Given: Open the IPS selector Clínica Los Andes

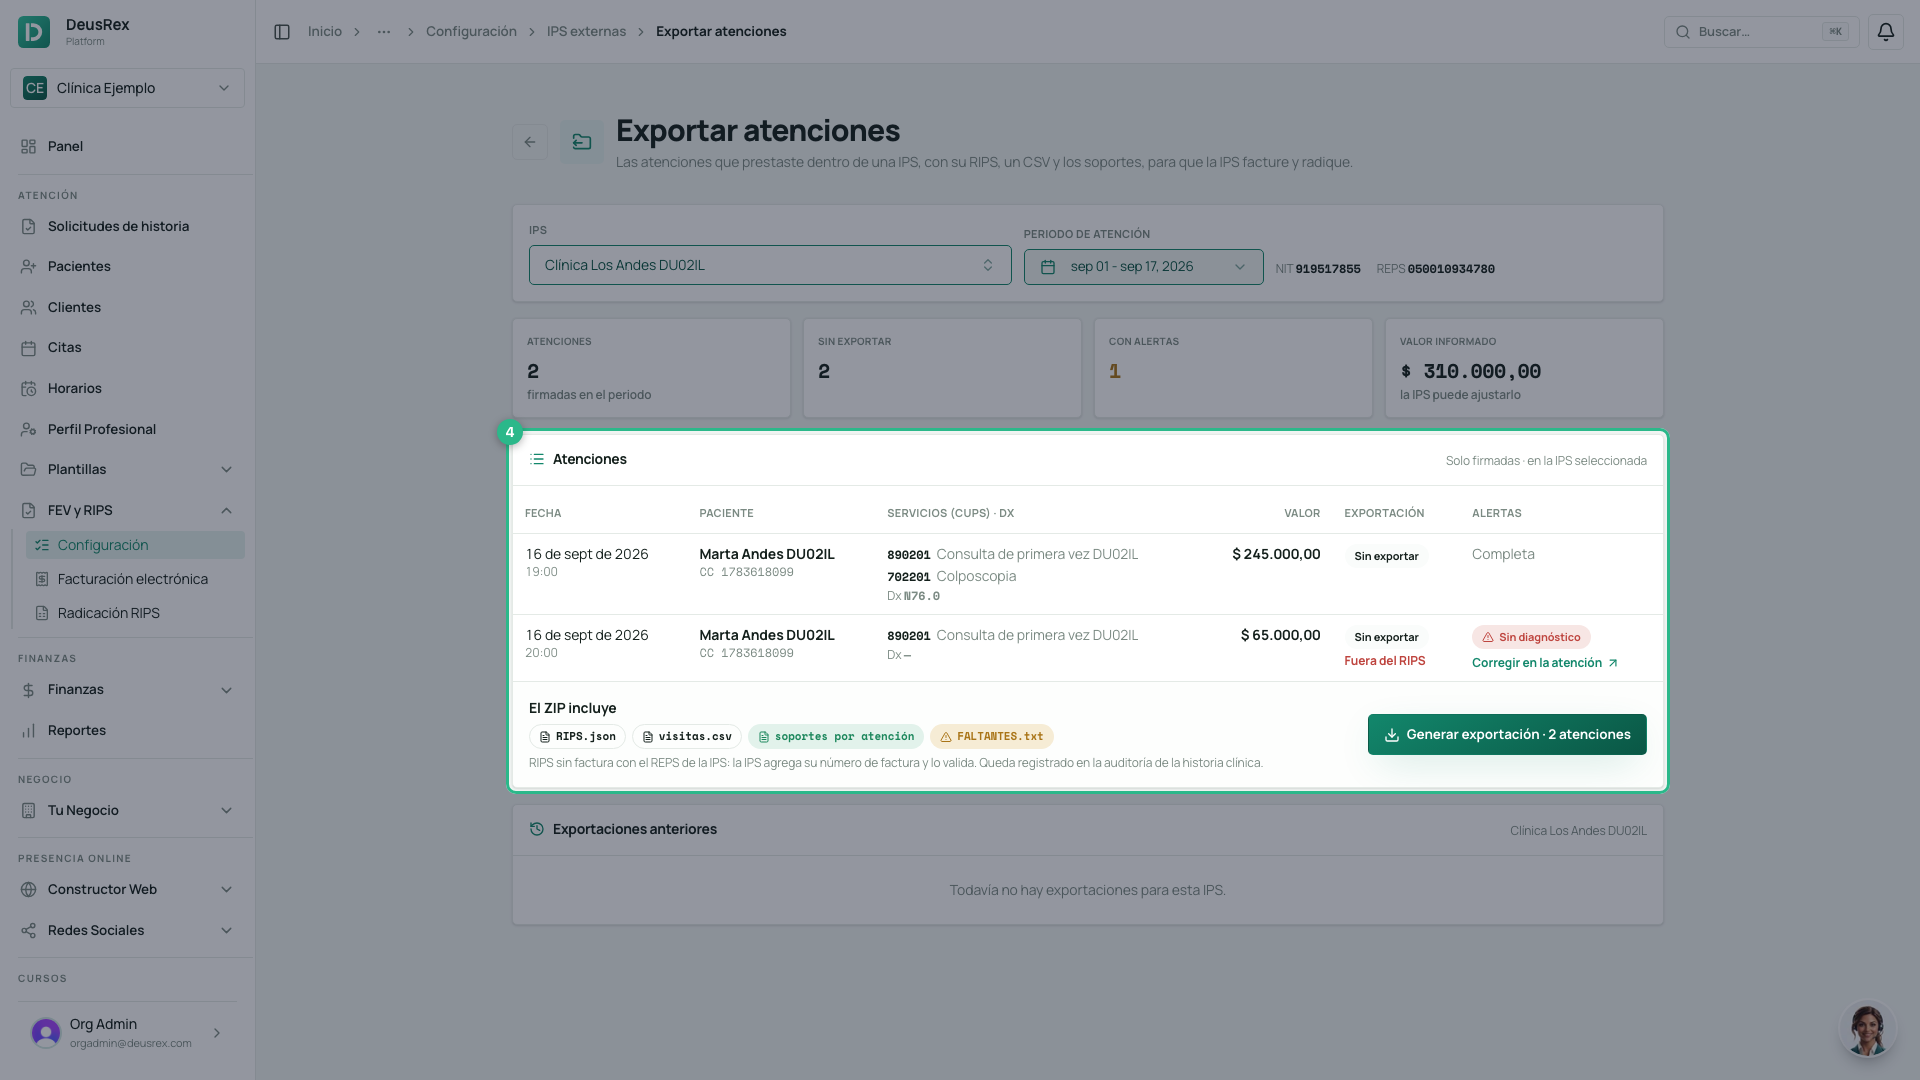Looking at the screenshot, I should tap(770, 265).
